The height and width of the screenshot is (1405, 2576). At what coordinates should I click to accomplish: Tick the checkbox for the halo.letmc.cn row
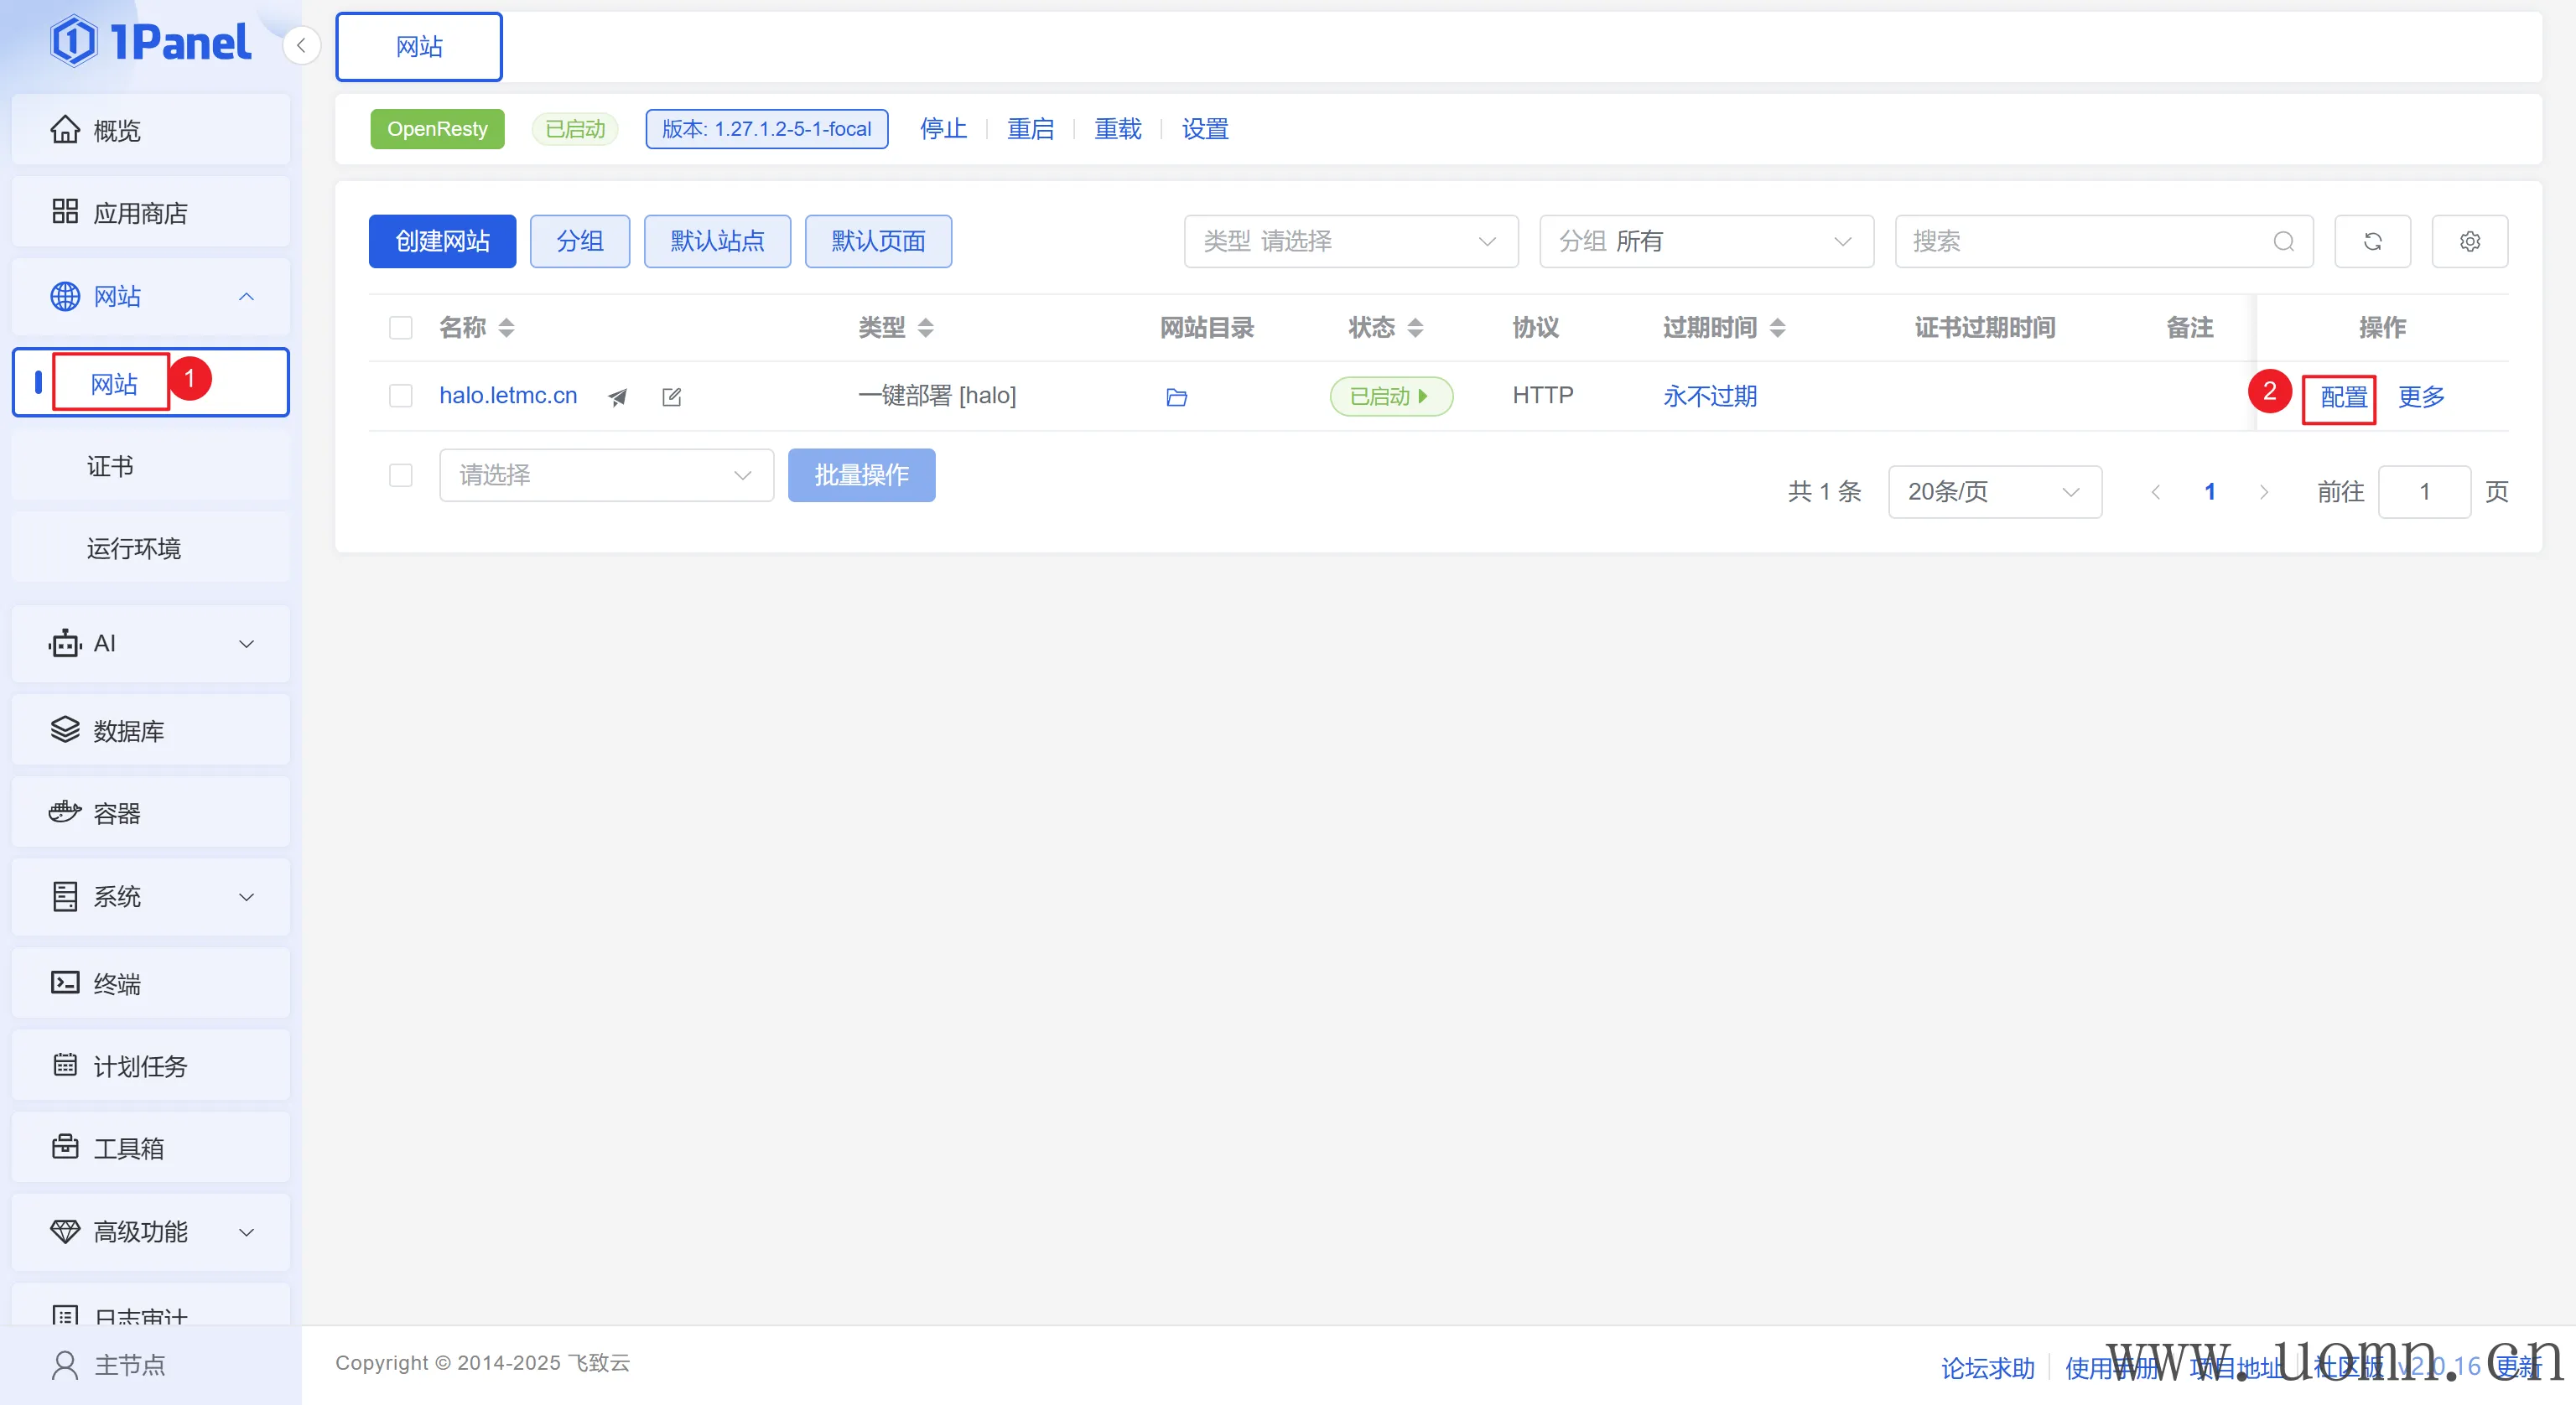[x=401, y=396]
